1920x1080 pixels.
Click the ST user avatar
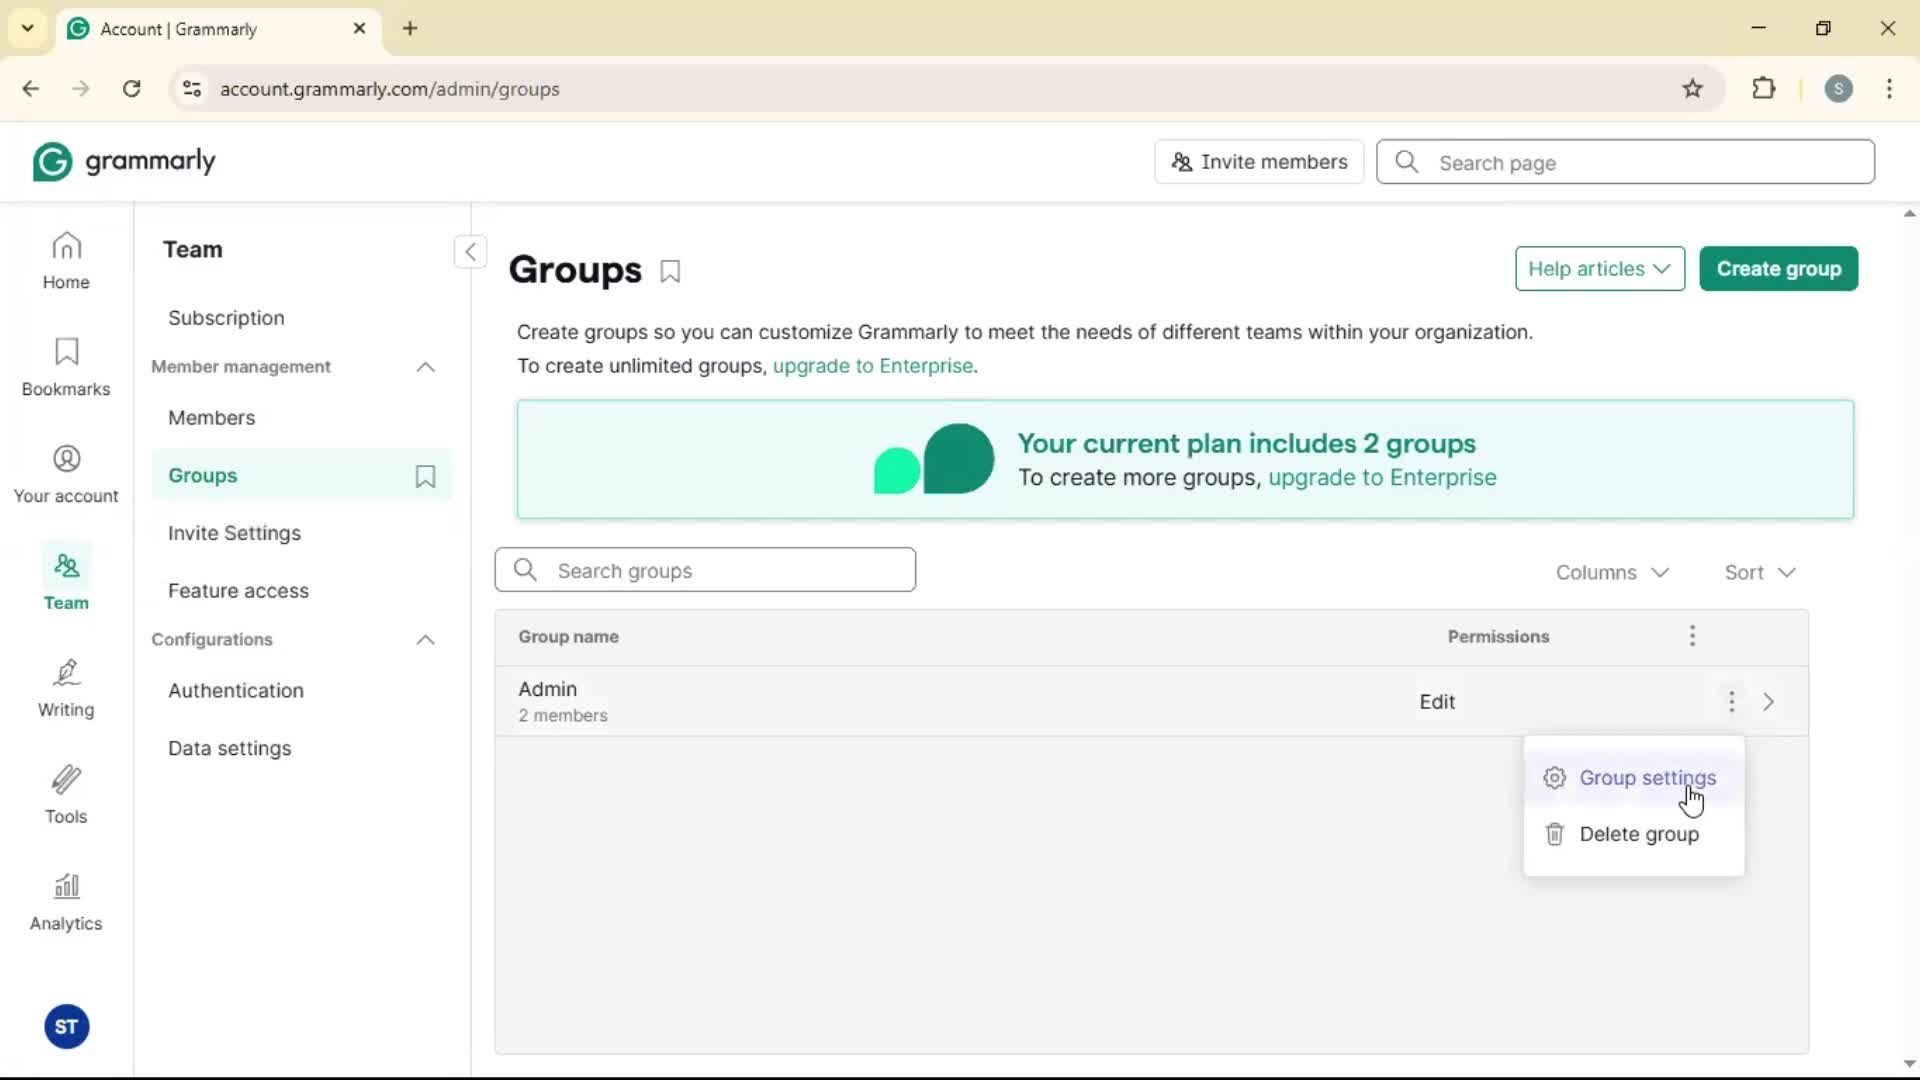point(66,1027)
